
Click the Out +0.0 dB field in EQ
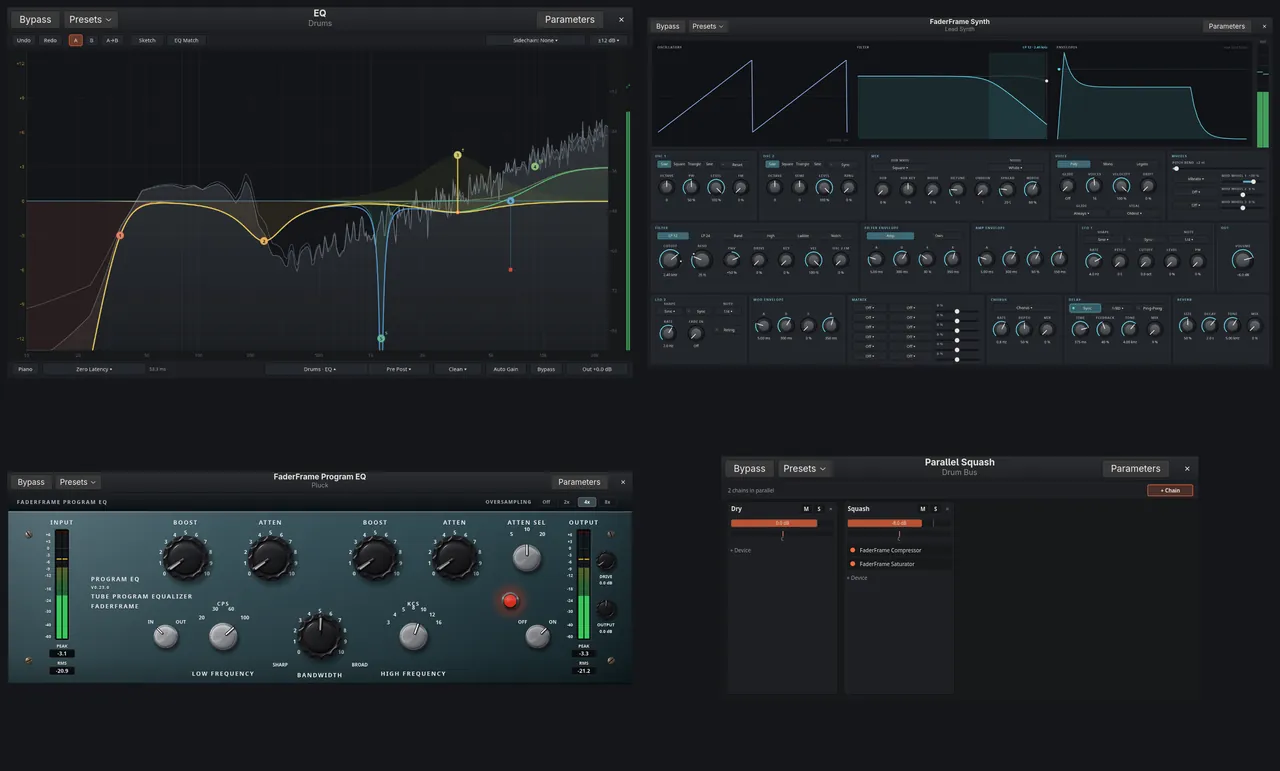tap(597, 369)
